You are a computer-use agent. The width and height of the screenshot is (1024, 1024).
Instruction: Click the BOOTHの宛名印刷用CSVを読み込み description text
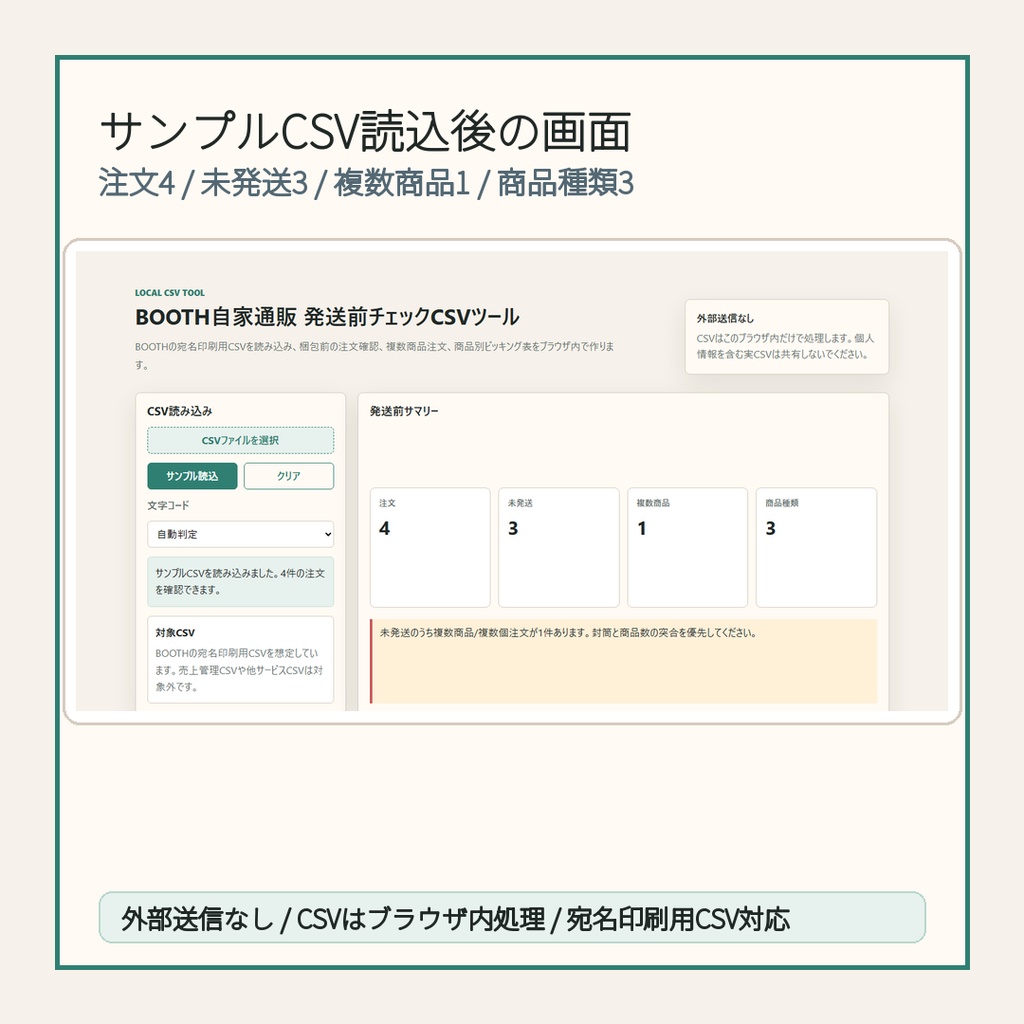click(x=374, y=355)
